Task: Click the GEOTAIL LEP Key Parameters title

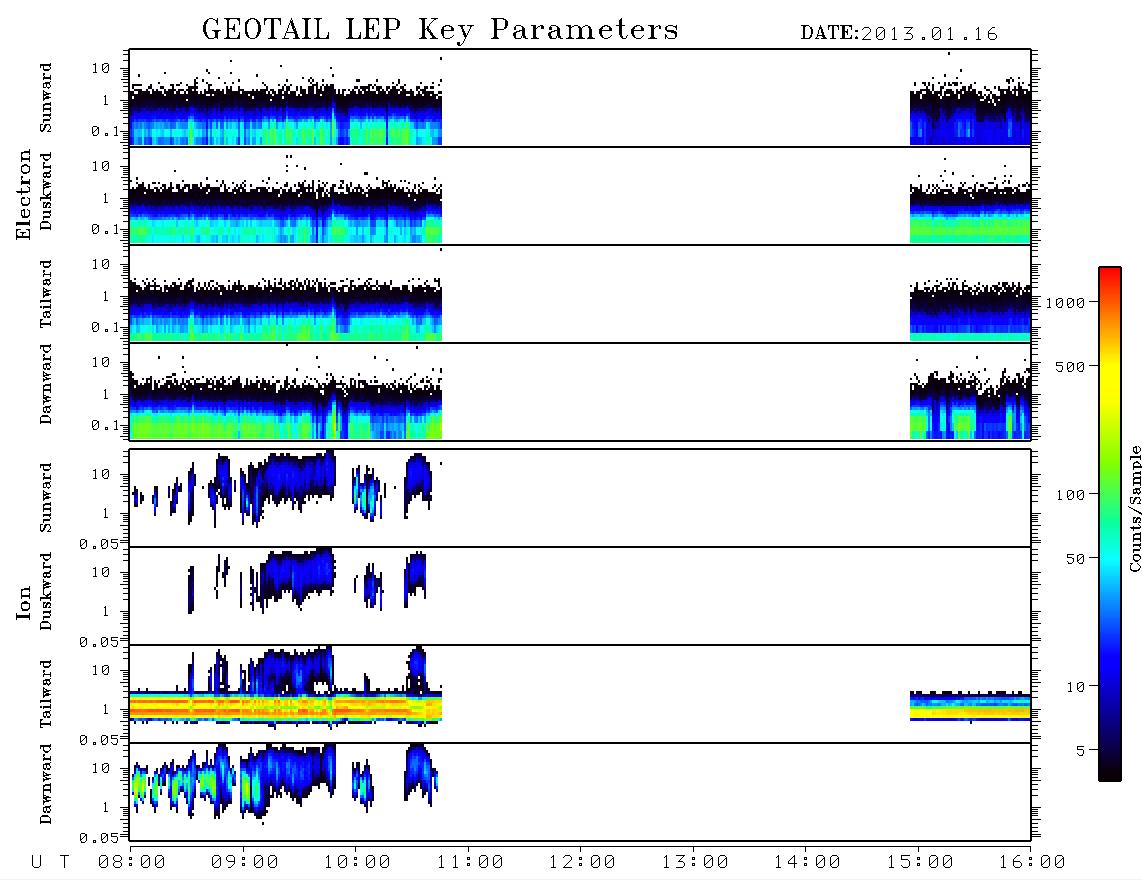Action: [440, 30]
